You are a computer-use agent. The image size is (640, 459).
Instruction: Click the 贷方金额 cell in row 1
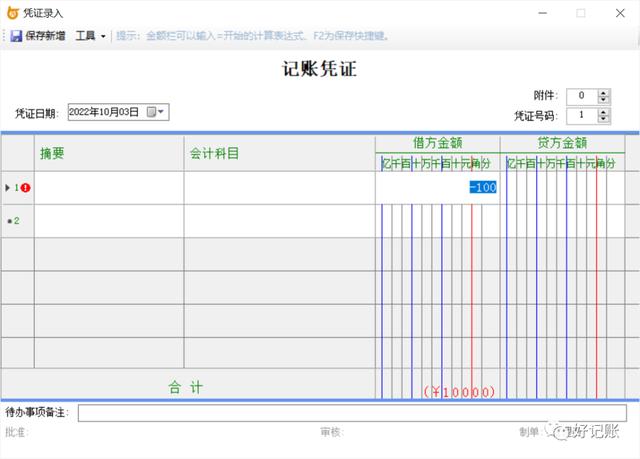[562, 188]
